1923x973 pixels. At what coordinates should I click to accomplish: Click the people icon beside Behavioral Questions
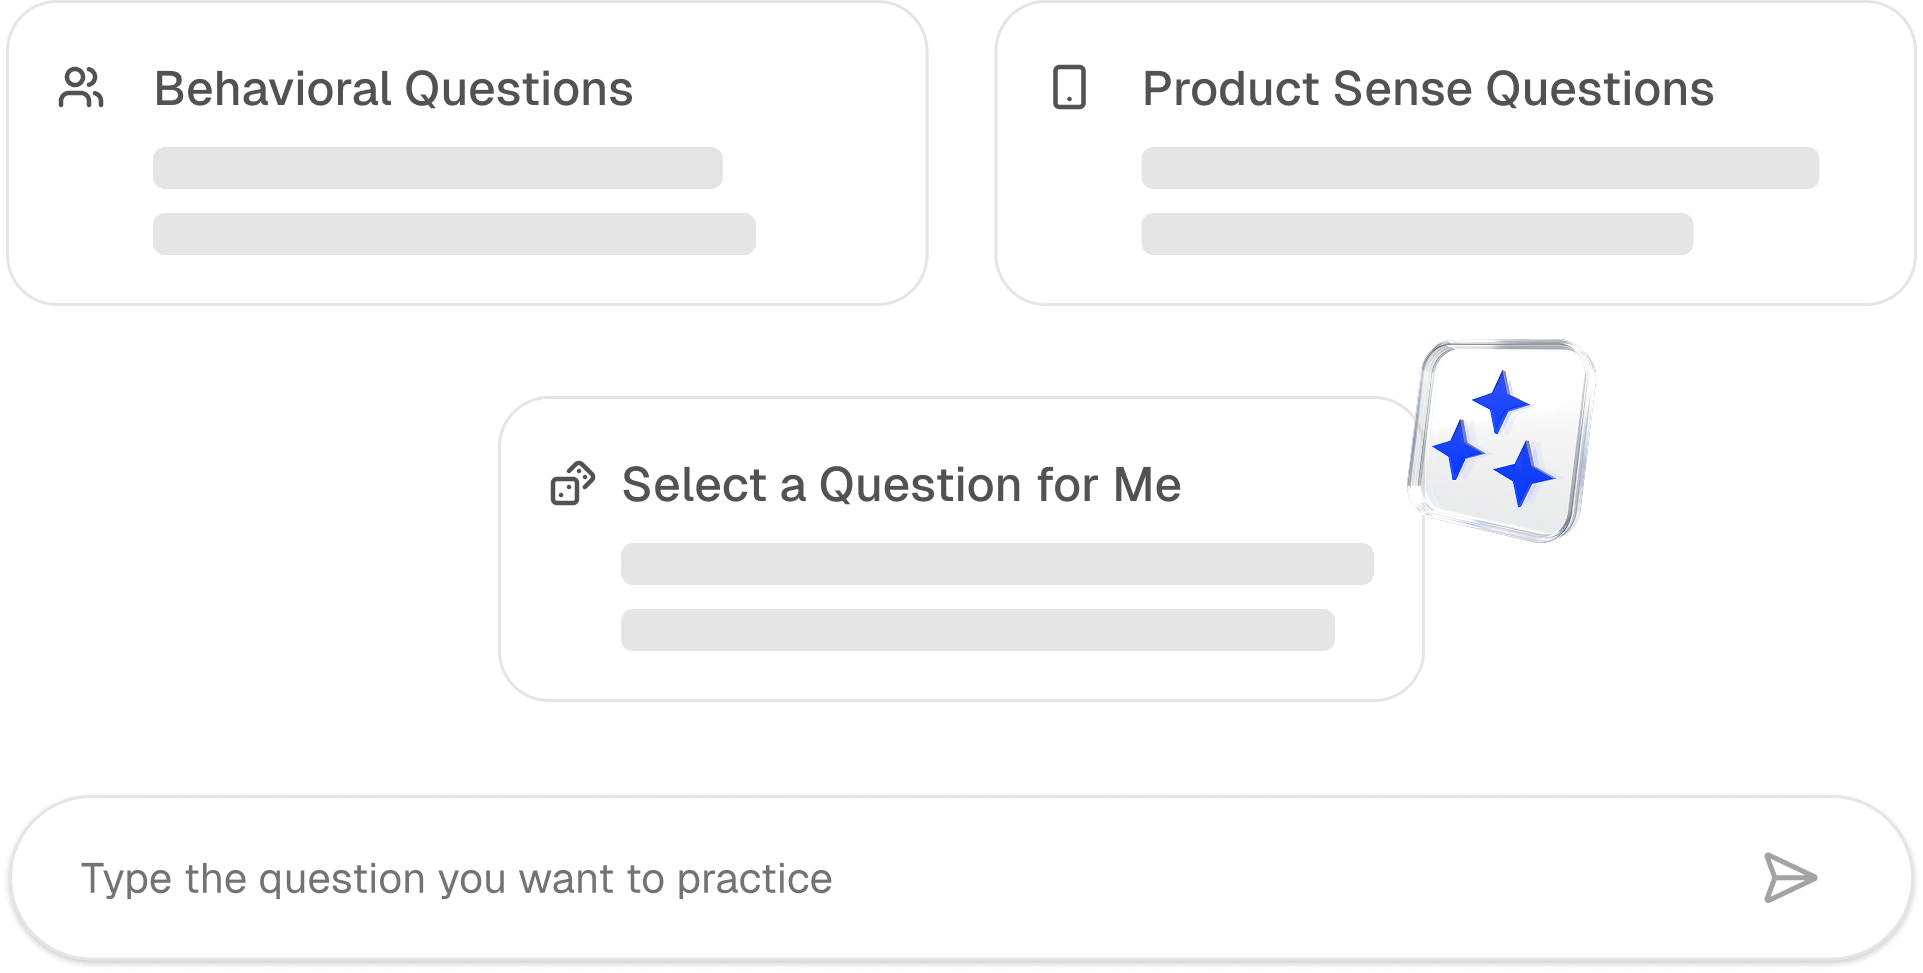tap(81, 88)
